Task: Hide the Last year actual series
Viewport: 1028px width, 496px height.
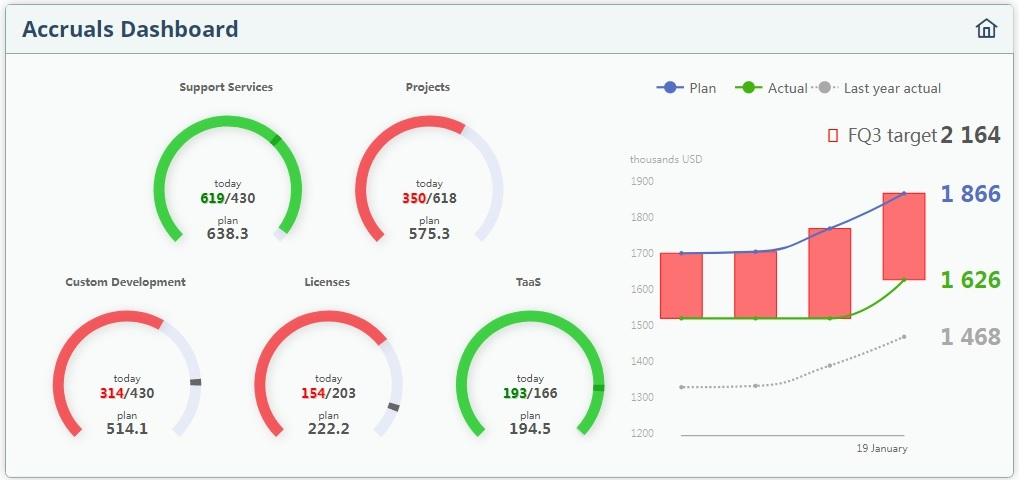Action: tap(879, 88)
